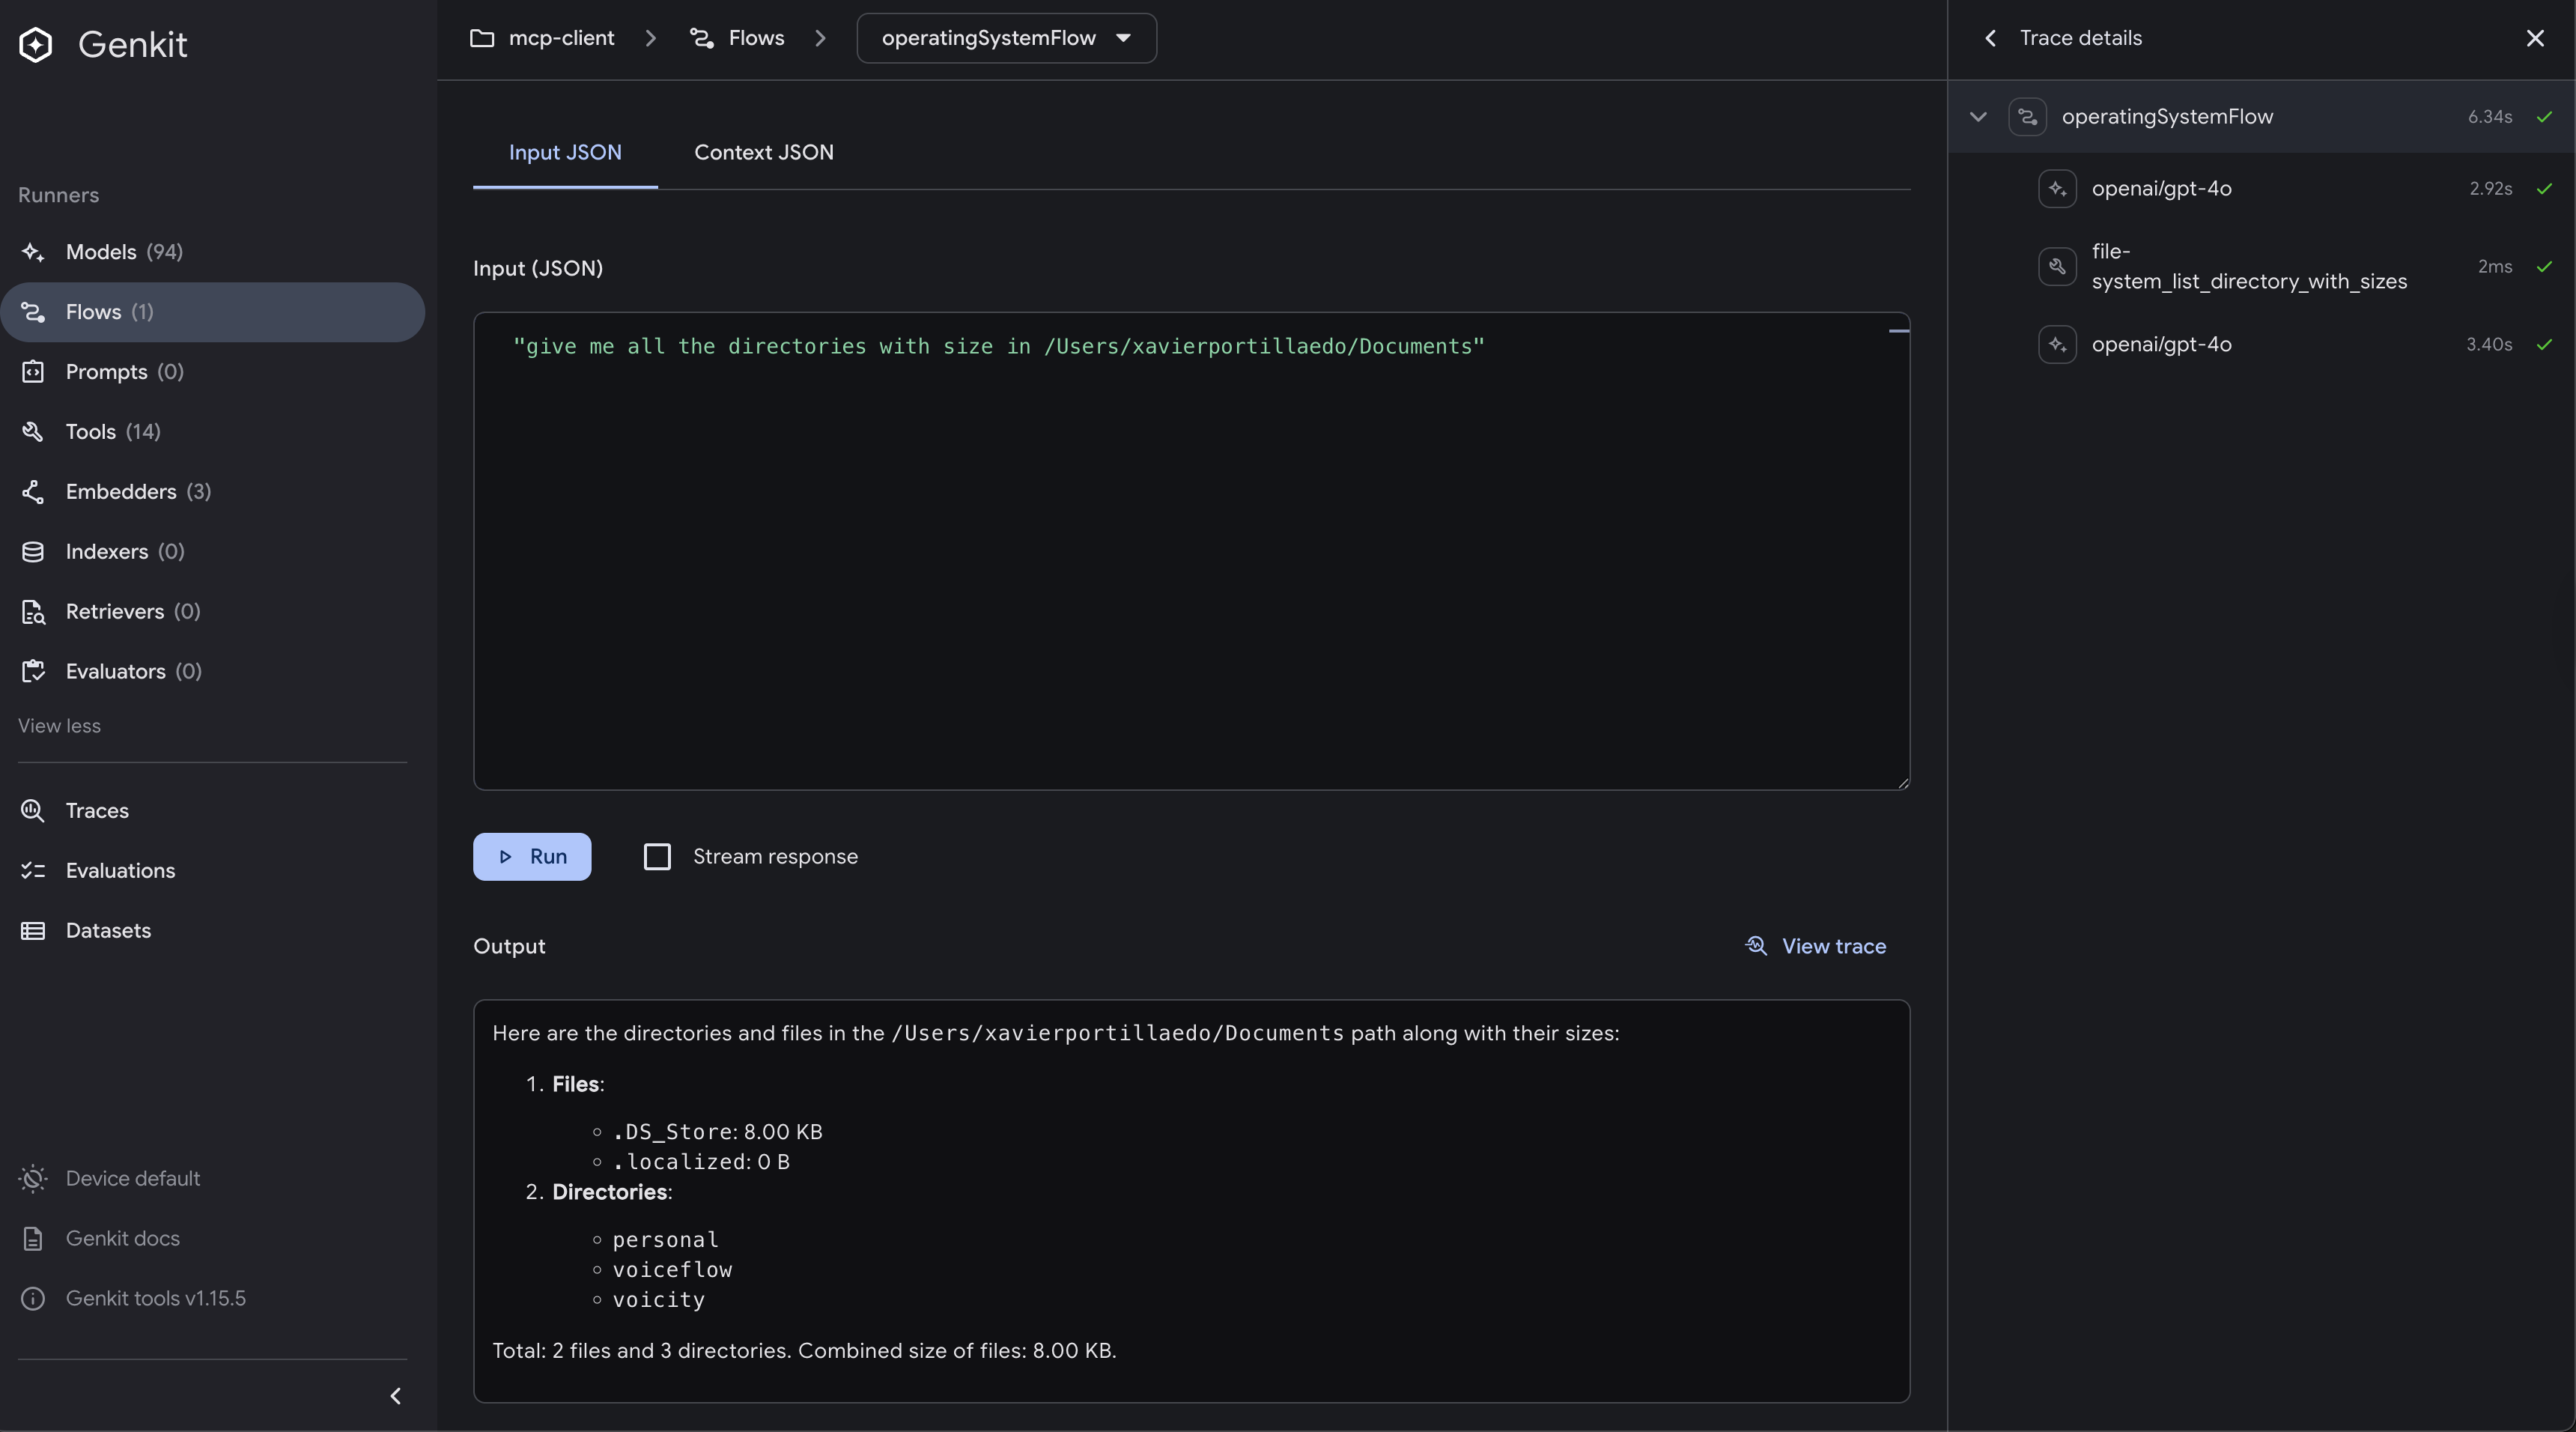2576x1432 pixels.
Task: Collapse runners with View less
Action: click(59, 726)
